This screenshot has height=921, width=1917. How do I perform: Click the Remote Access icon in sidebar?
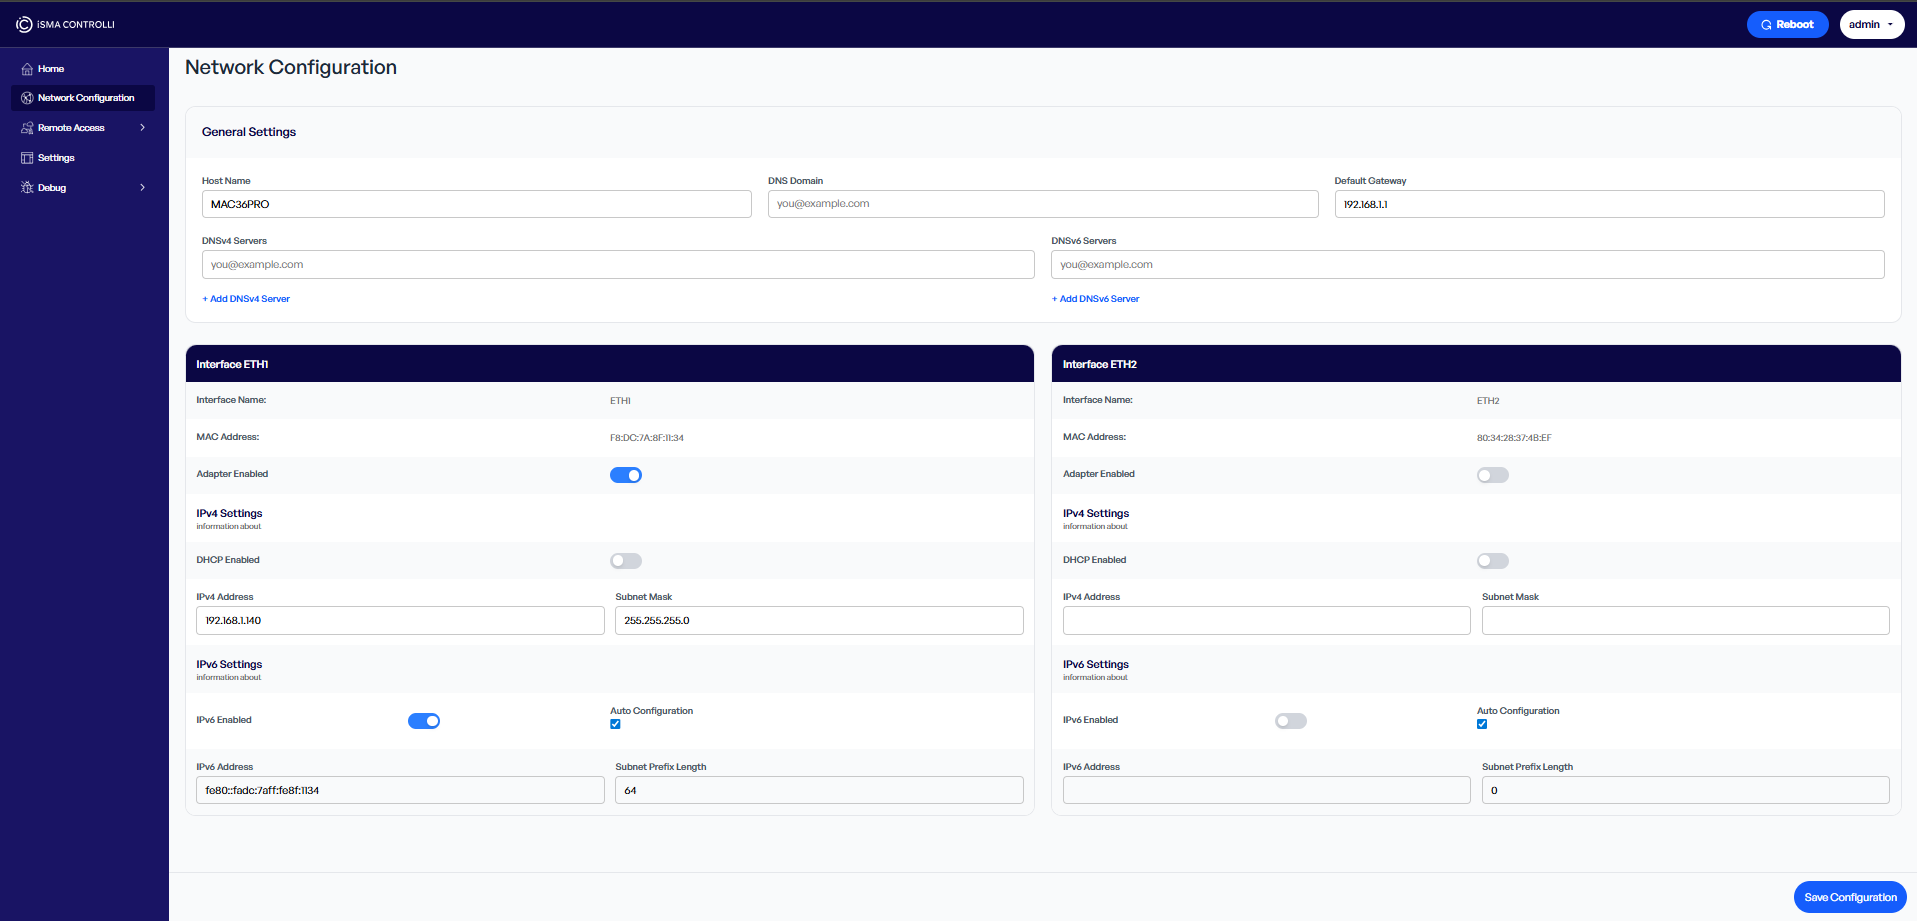coord(27,128)
